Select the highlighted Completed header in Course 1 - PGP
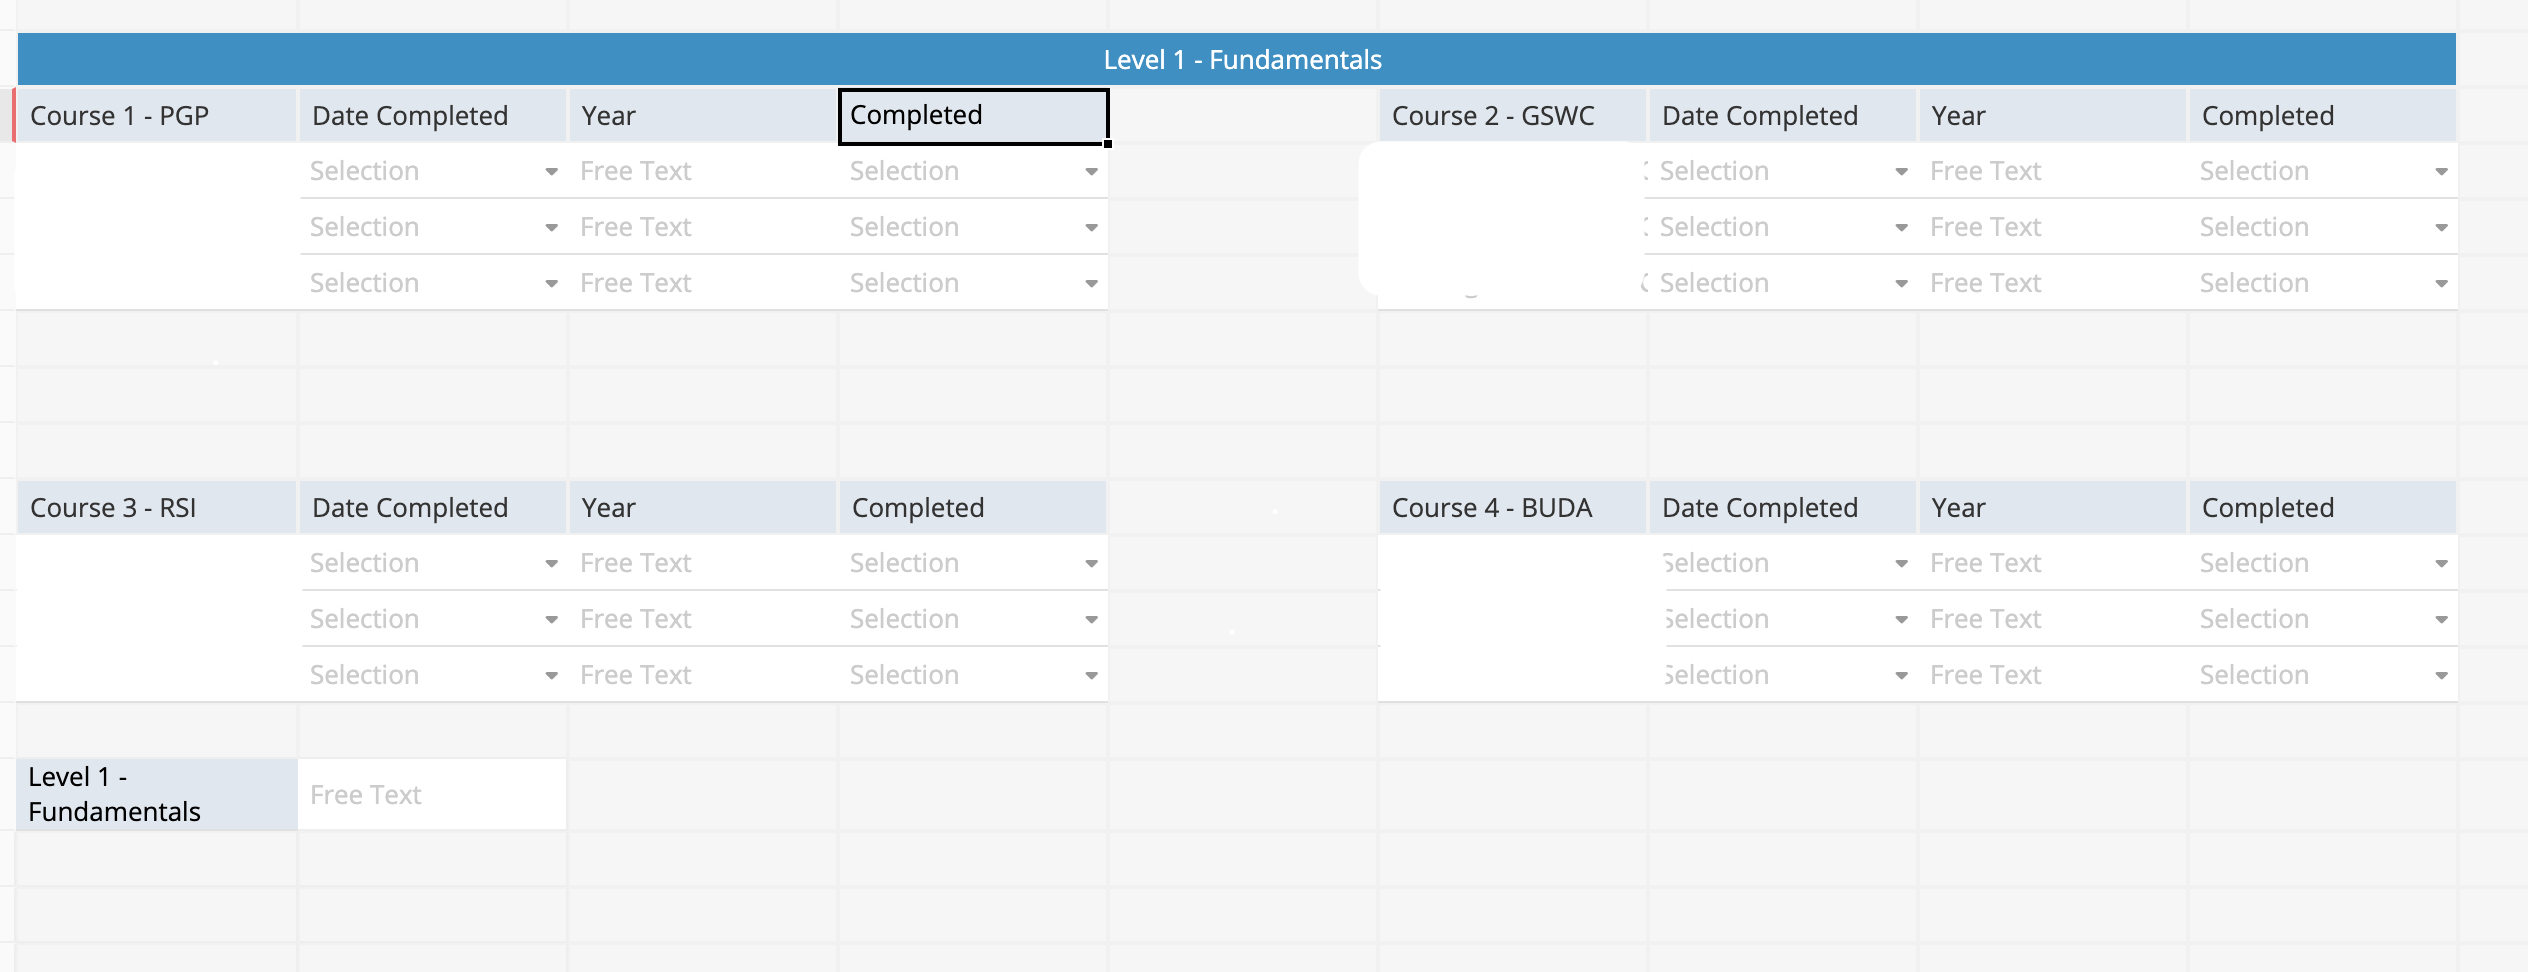Screen dimensions: 2528x972 point(973,116)
